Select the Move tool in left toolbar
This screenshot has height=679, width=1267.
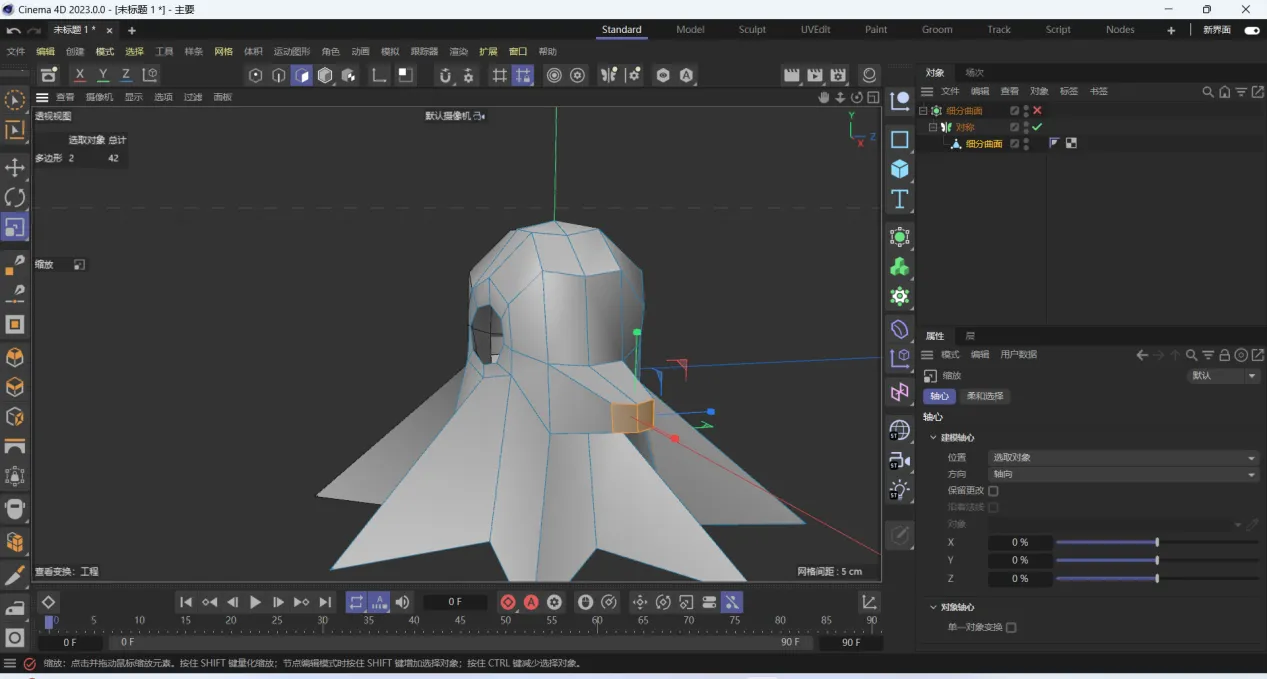15,167
